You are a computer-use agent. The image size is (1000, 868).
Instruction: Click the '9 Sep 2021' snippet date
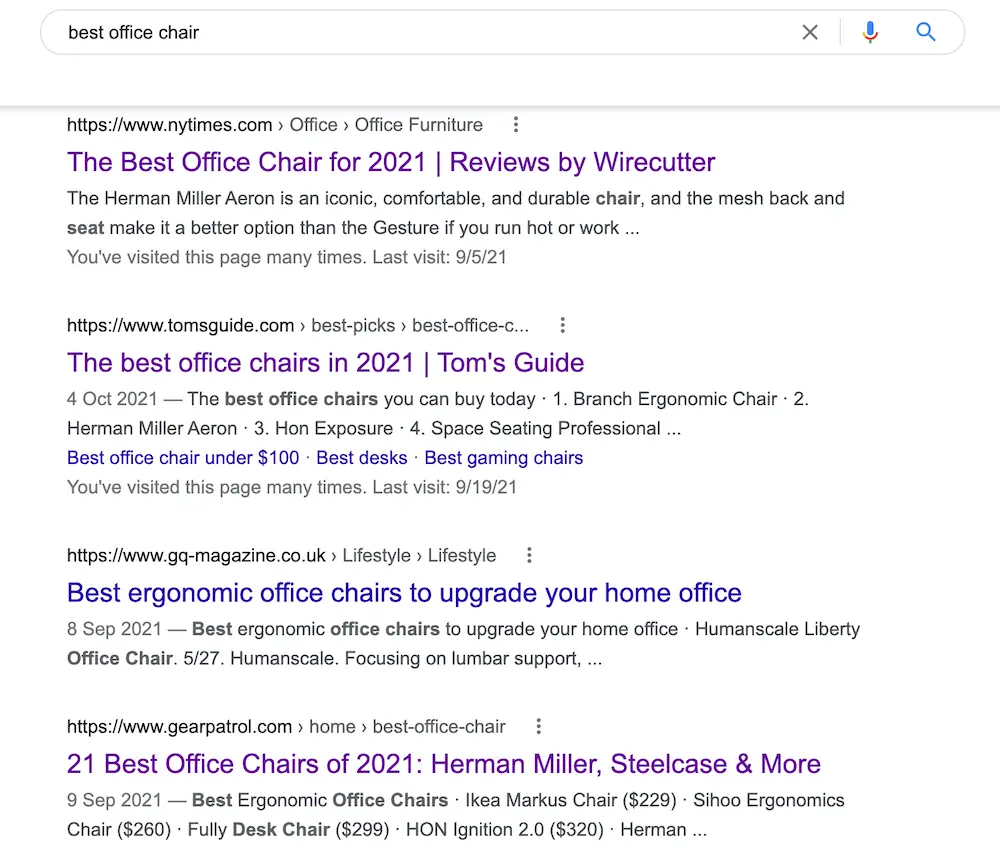click(114, 800)
